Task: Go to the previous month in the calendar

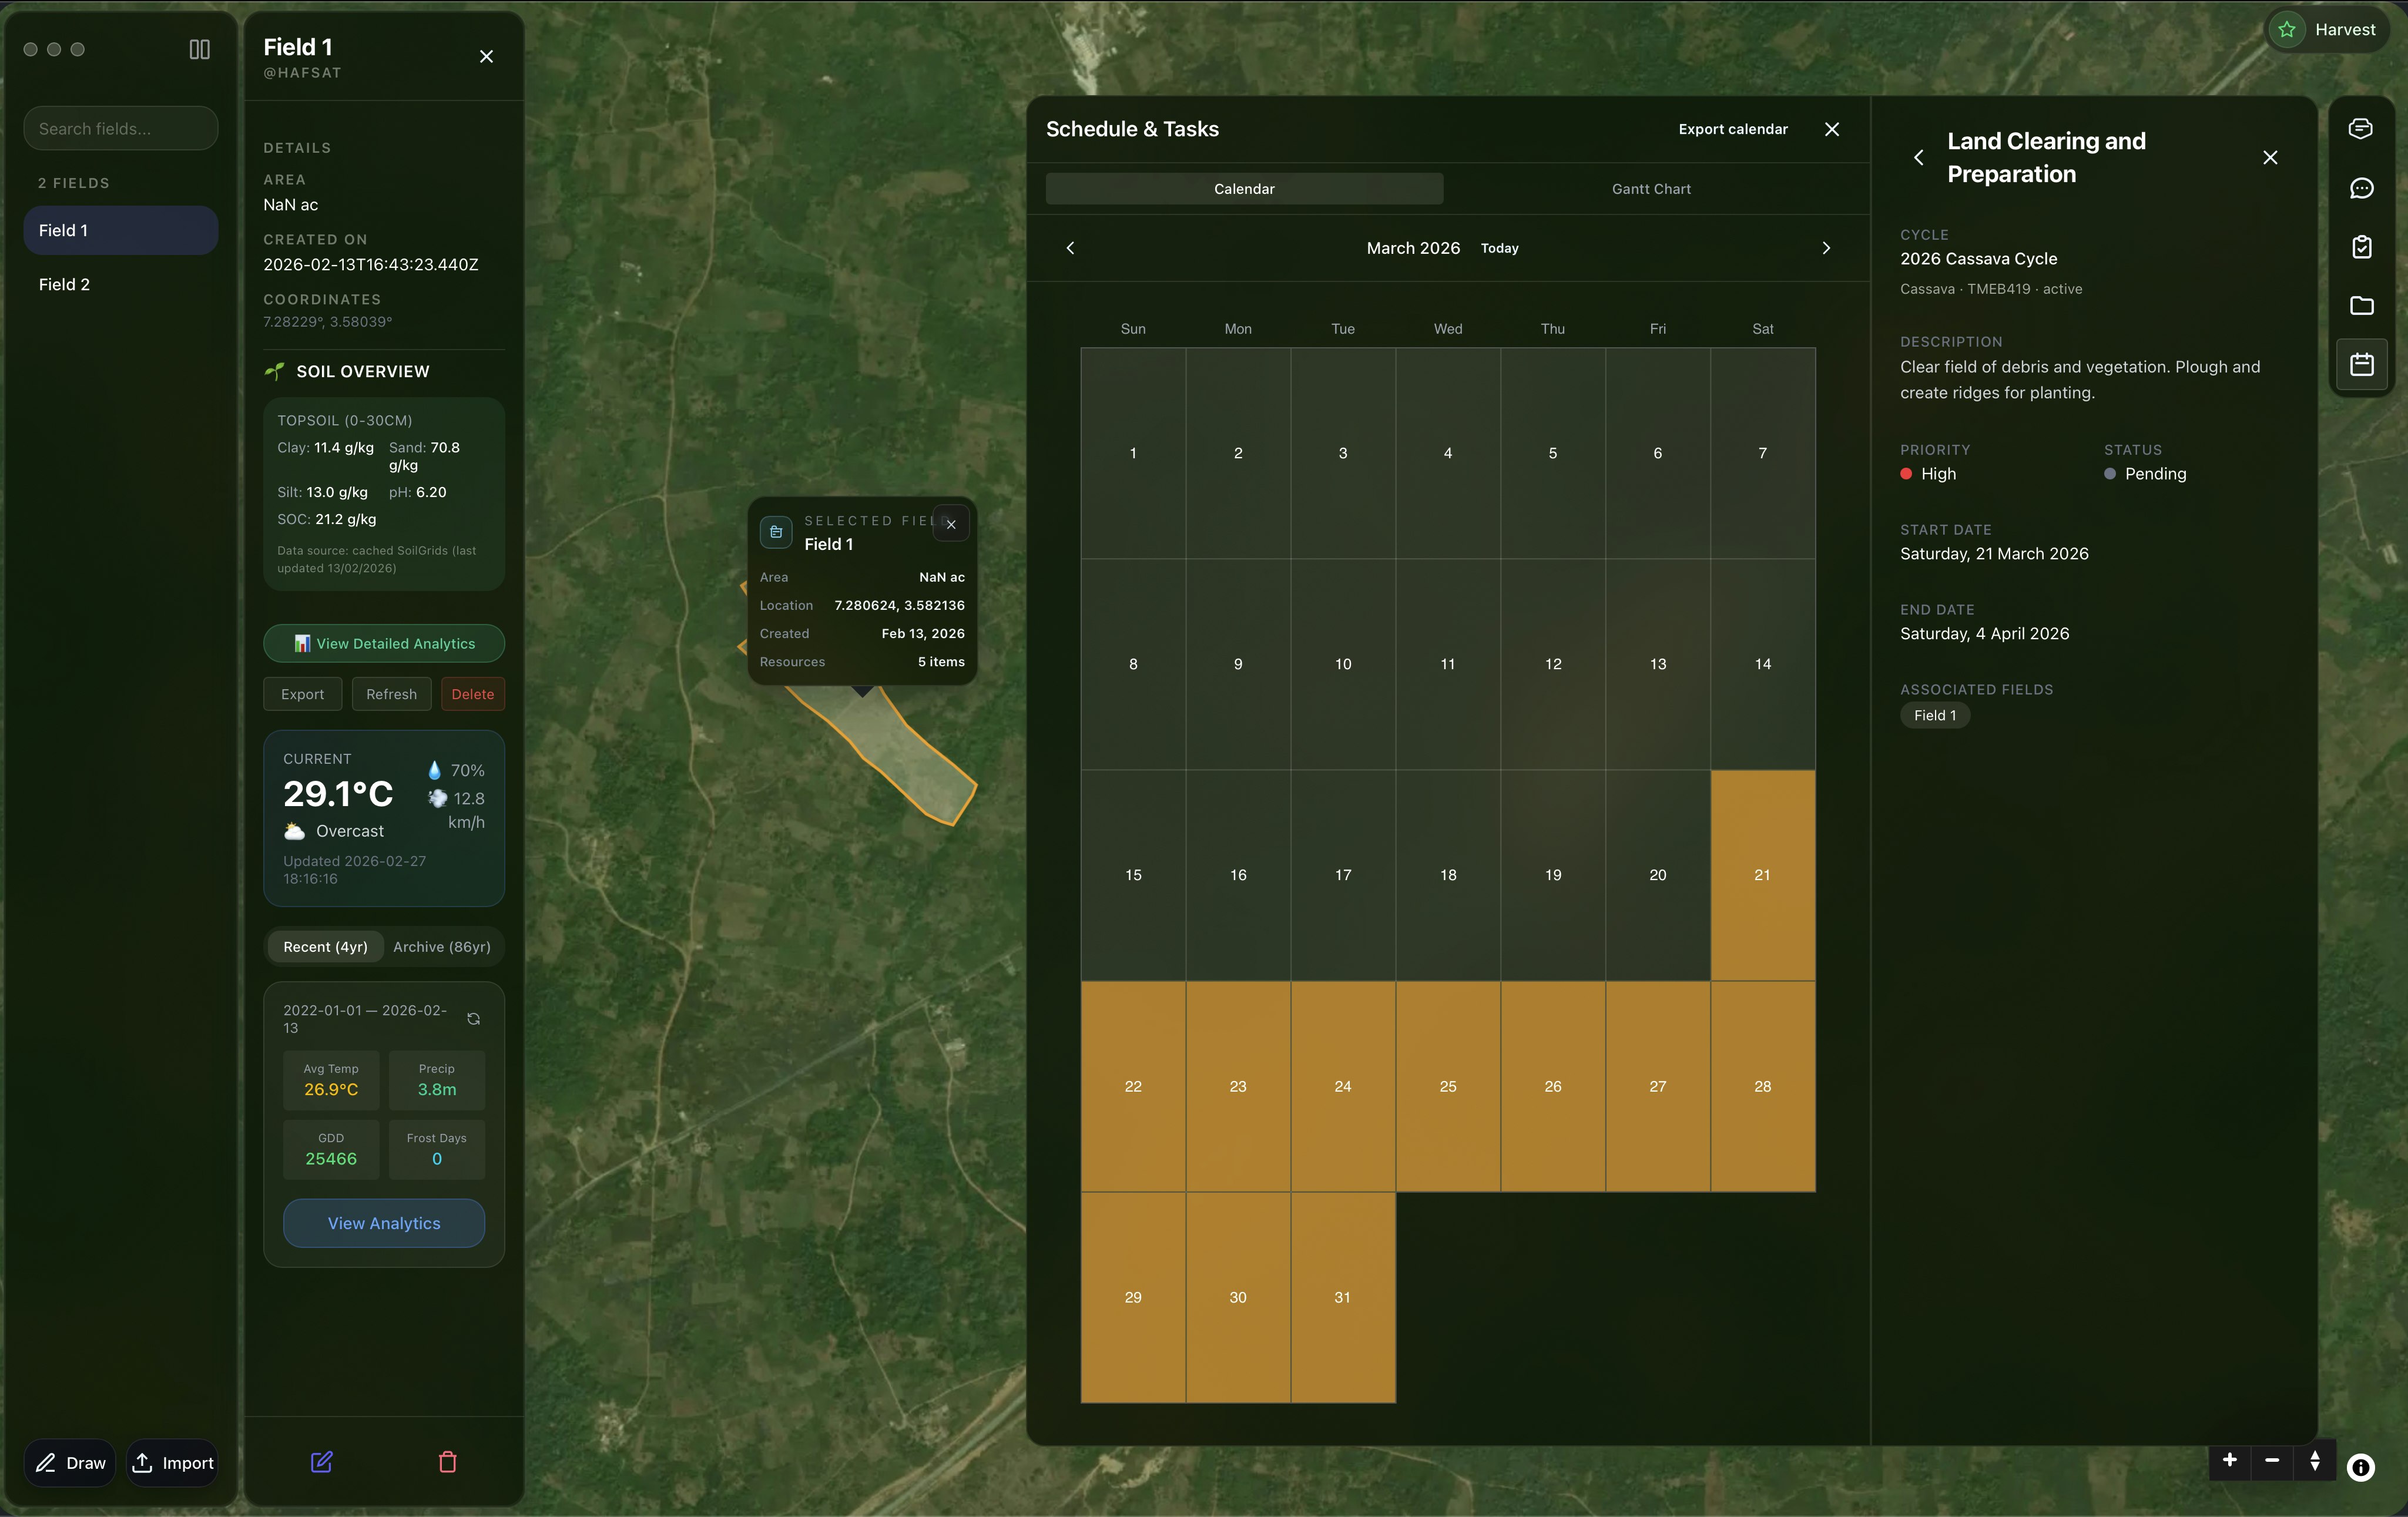Action: [1070, 248]
